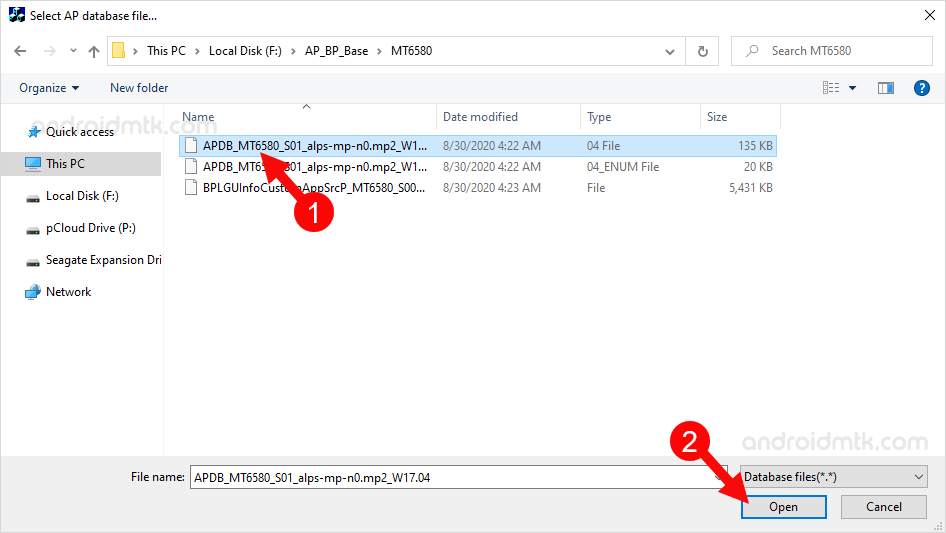Click the 04_ENUM File row's file icon
Screen dimensions: 946x533
[191, 167]
